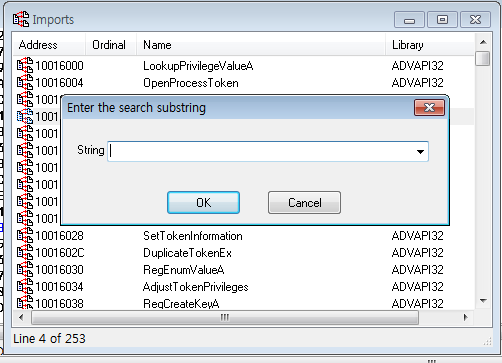Click the import icon beside address 10016004
Image resolution: width=502 pixels, height=363 pixels.
25,82
